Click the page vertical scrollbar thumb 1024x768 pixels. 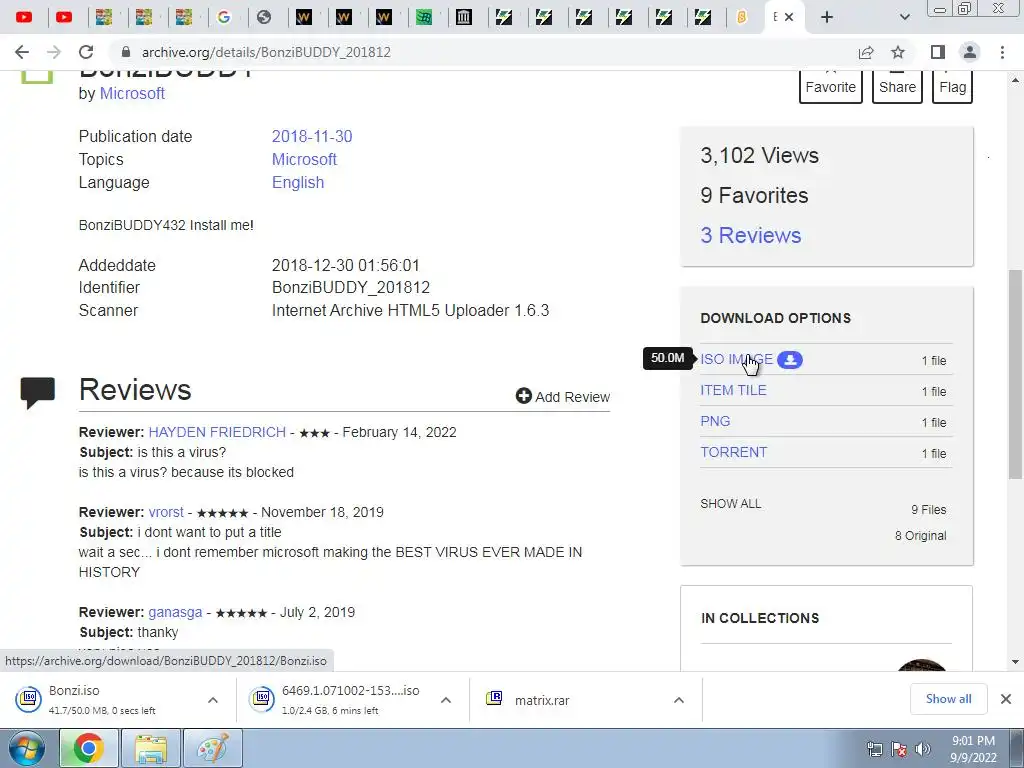coord(1015,374)
